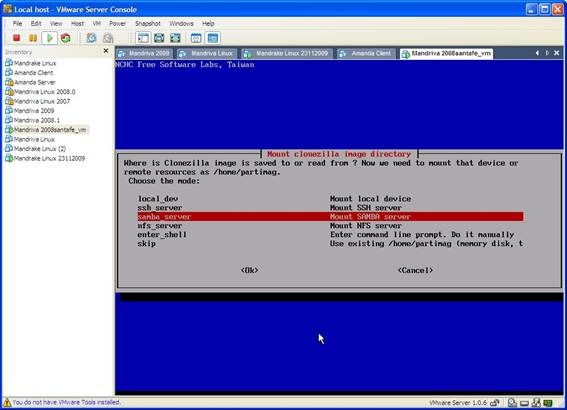
Task: Click the Full Screen toolbar icon
Action: pyautogui.click(x=175, y=38)
